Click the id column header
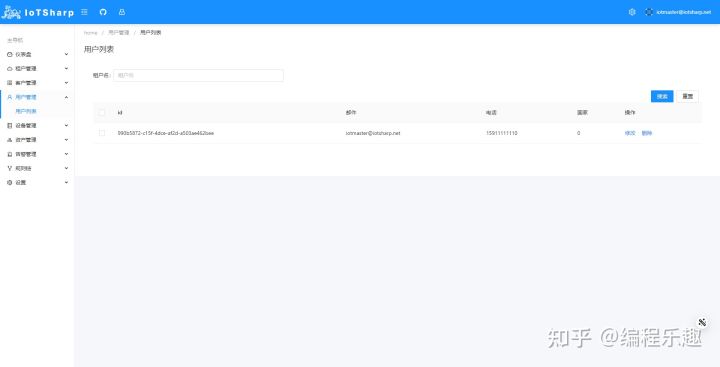 point(120,113)
